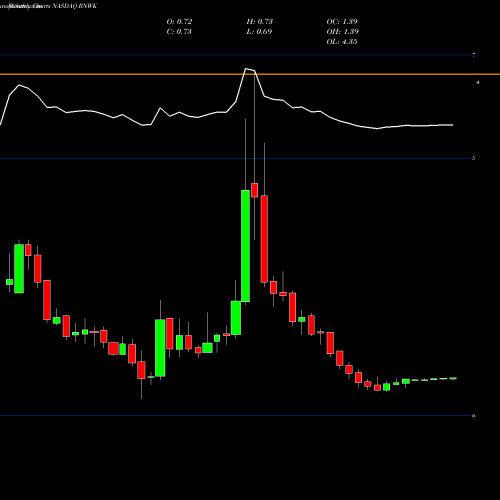Click the close value "C: 0.73"

(179, 32)
